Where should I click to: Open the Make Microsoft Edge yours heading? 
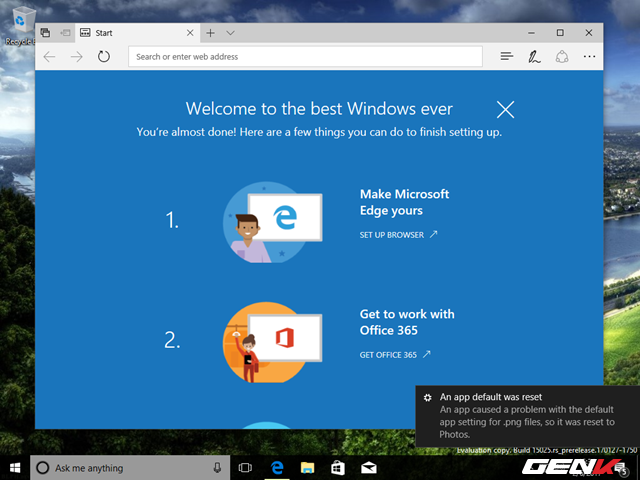click(x=404, y=202)
